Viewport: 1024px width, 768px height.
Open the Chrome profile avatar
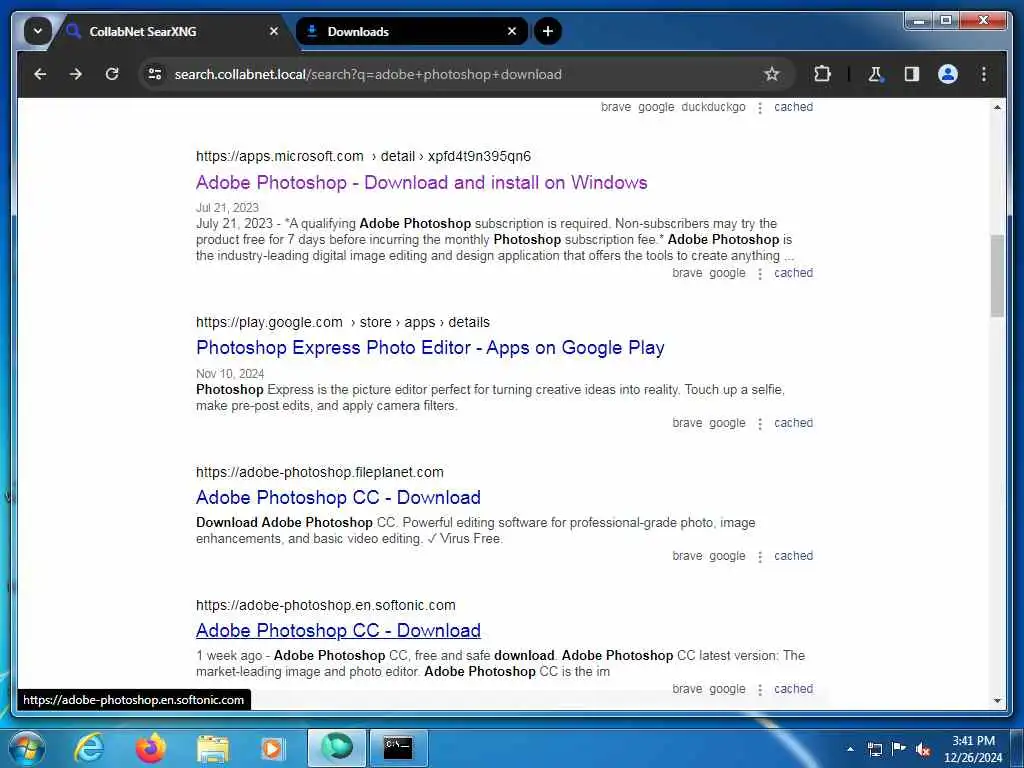(948, 74)
